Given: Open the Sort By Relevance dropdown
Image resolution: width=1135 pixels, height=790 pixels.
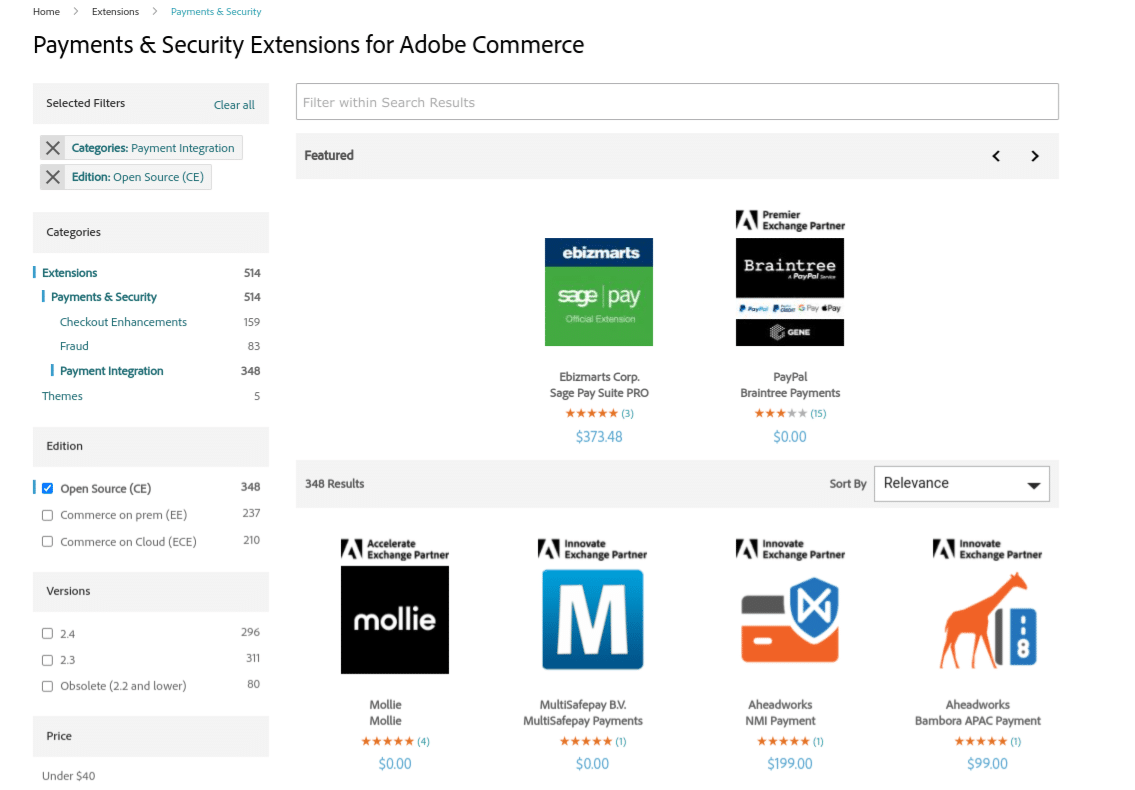Looking at the screenshot, I should (961, 484).
